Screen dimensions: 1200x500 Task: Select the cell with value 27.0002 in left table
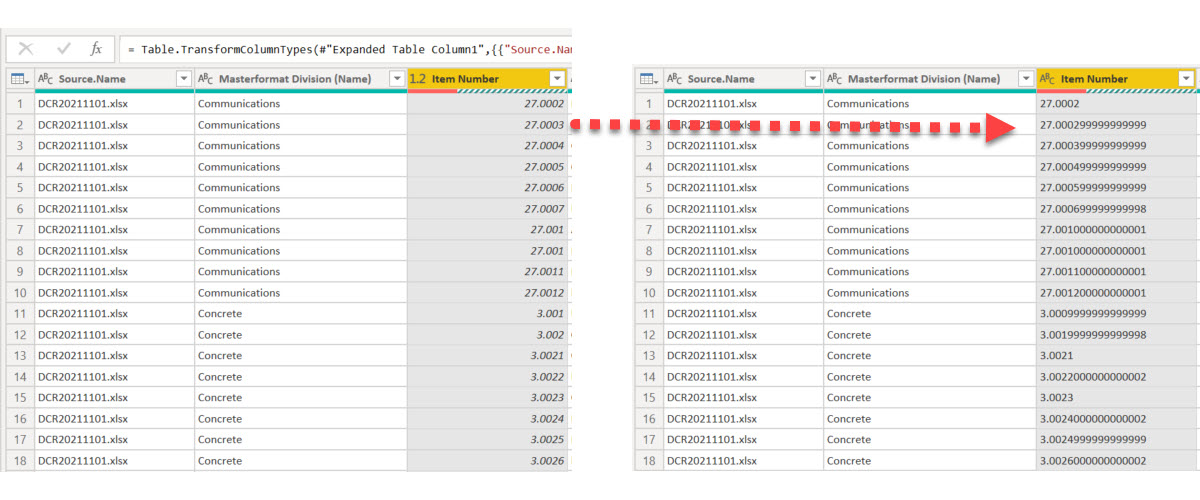[488, 103]
